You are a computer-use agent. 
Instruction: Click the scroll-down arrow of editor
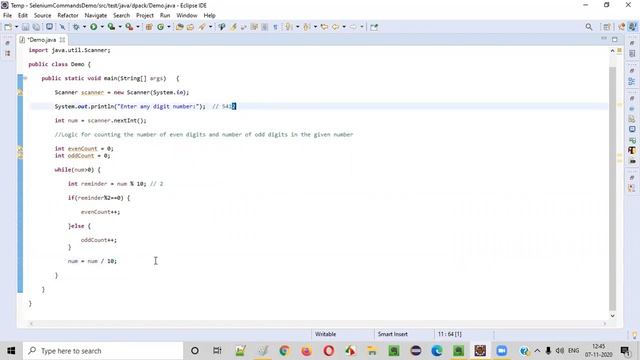pyautogui.click(x=612, y=316)
